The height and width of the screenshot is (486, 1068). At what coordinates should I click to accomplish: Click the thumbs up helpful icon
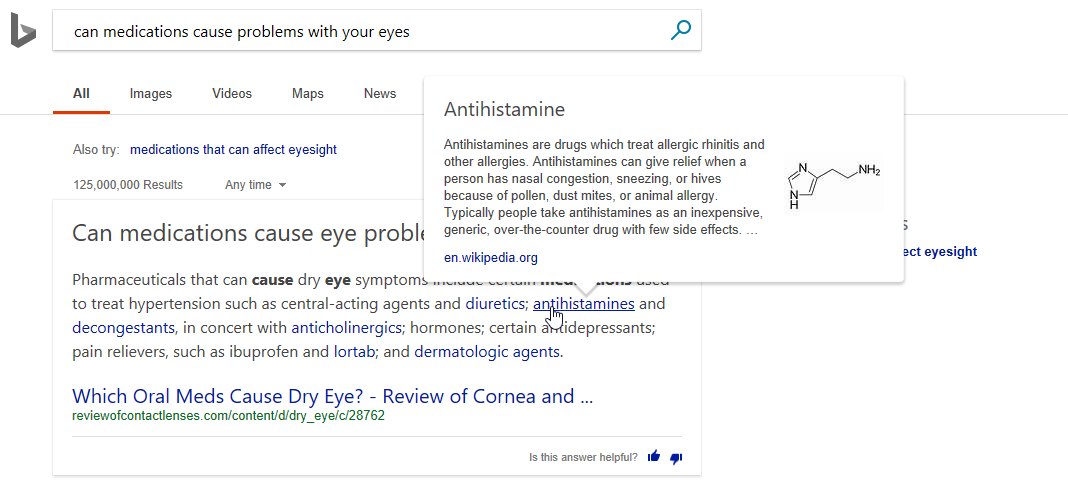tap(654, 457)
